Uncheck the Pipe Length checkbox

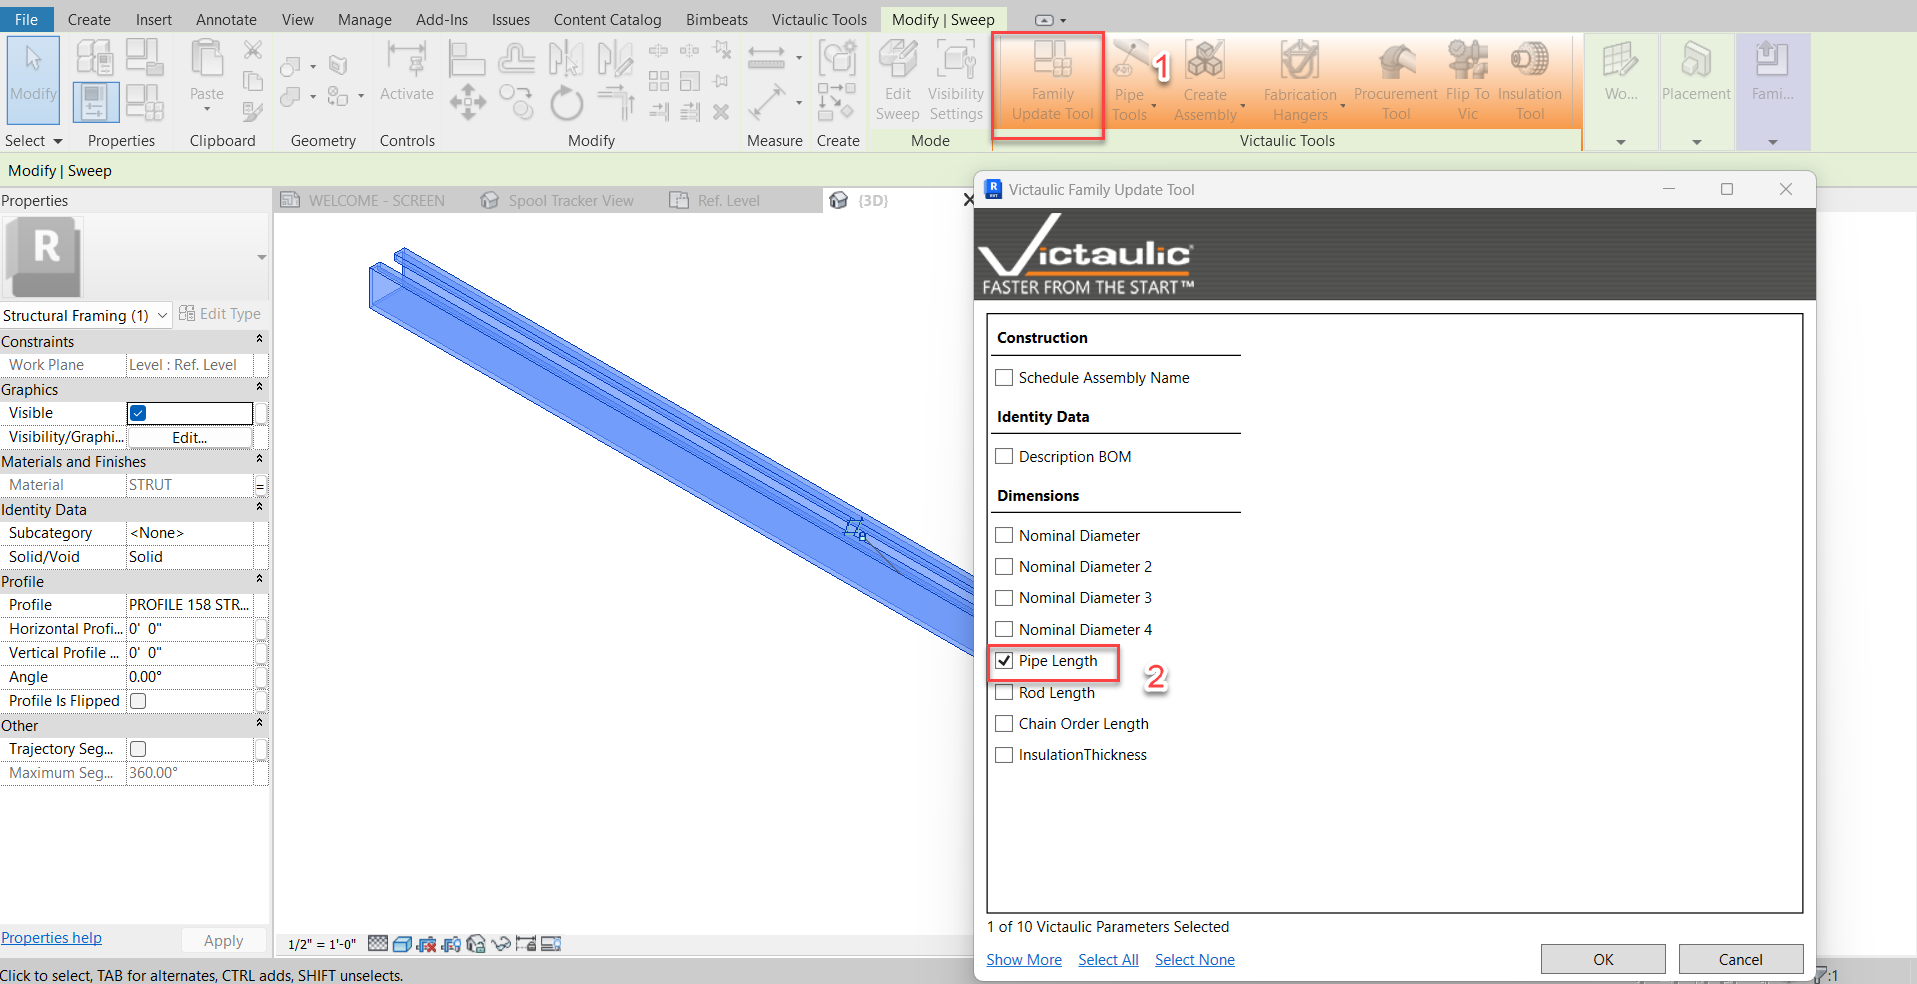(1005, 661)
